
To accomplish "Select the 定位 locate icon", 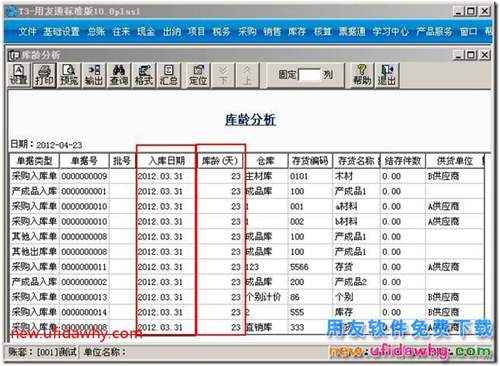I will pyautogui.click(x=198, y=75).
